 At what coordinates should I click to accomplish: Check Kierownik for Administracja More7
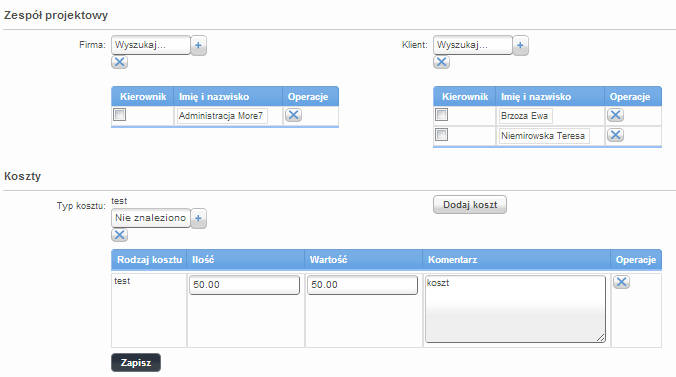pos(119,115)
